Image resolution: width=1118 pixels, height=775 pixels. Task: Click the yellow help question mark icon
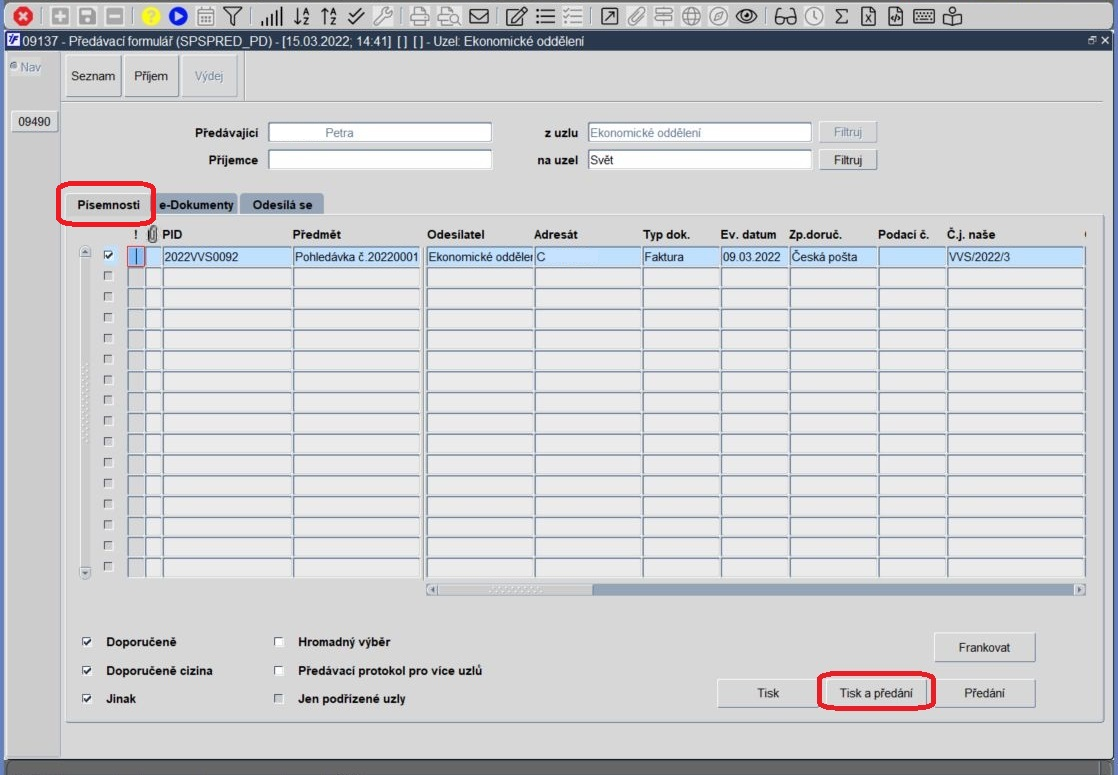150,16
